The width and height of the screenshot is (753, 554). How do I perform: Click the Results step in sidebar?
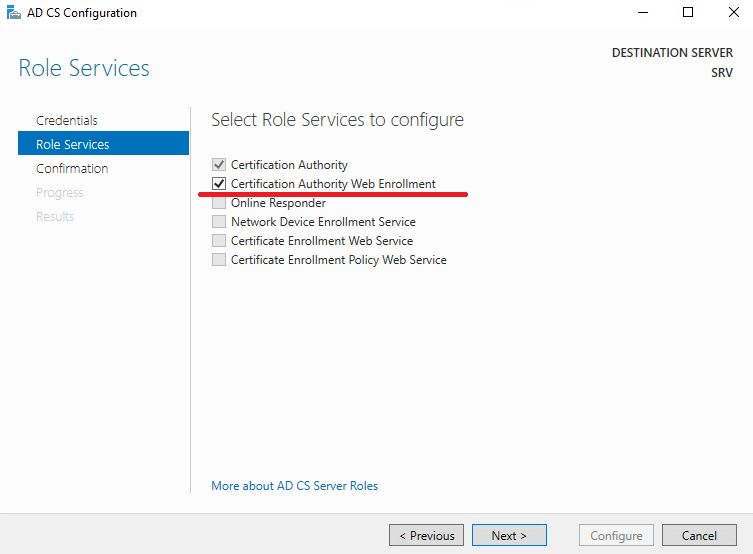click(x=55, y=217)
